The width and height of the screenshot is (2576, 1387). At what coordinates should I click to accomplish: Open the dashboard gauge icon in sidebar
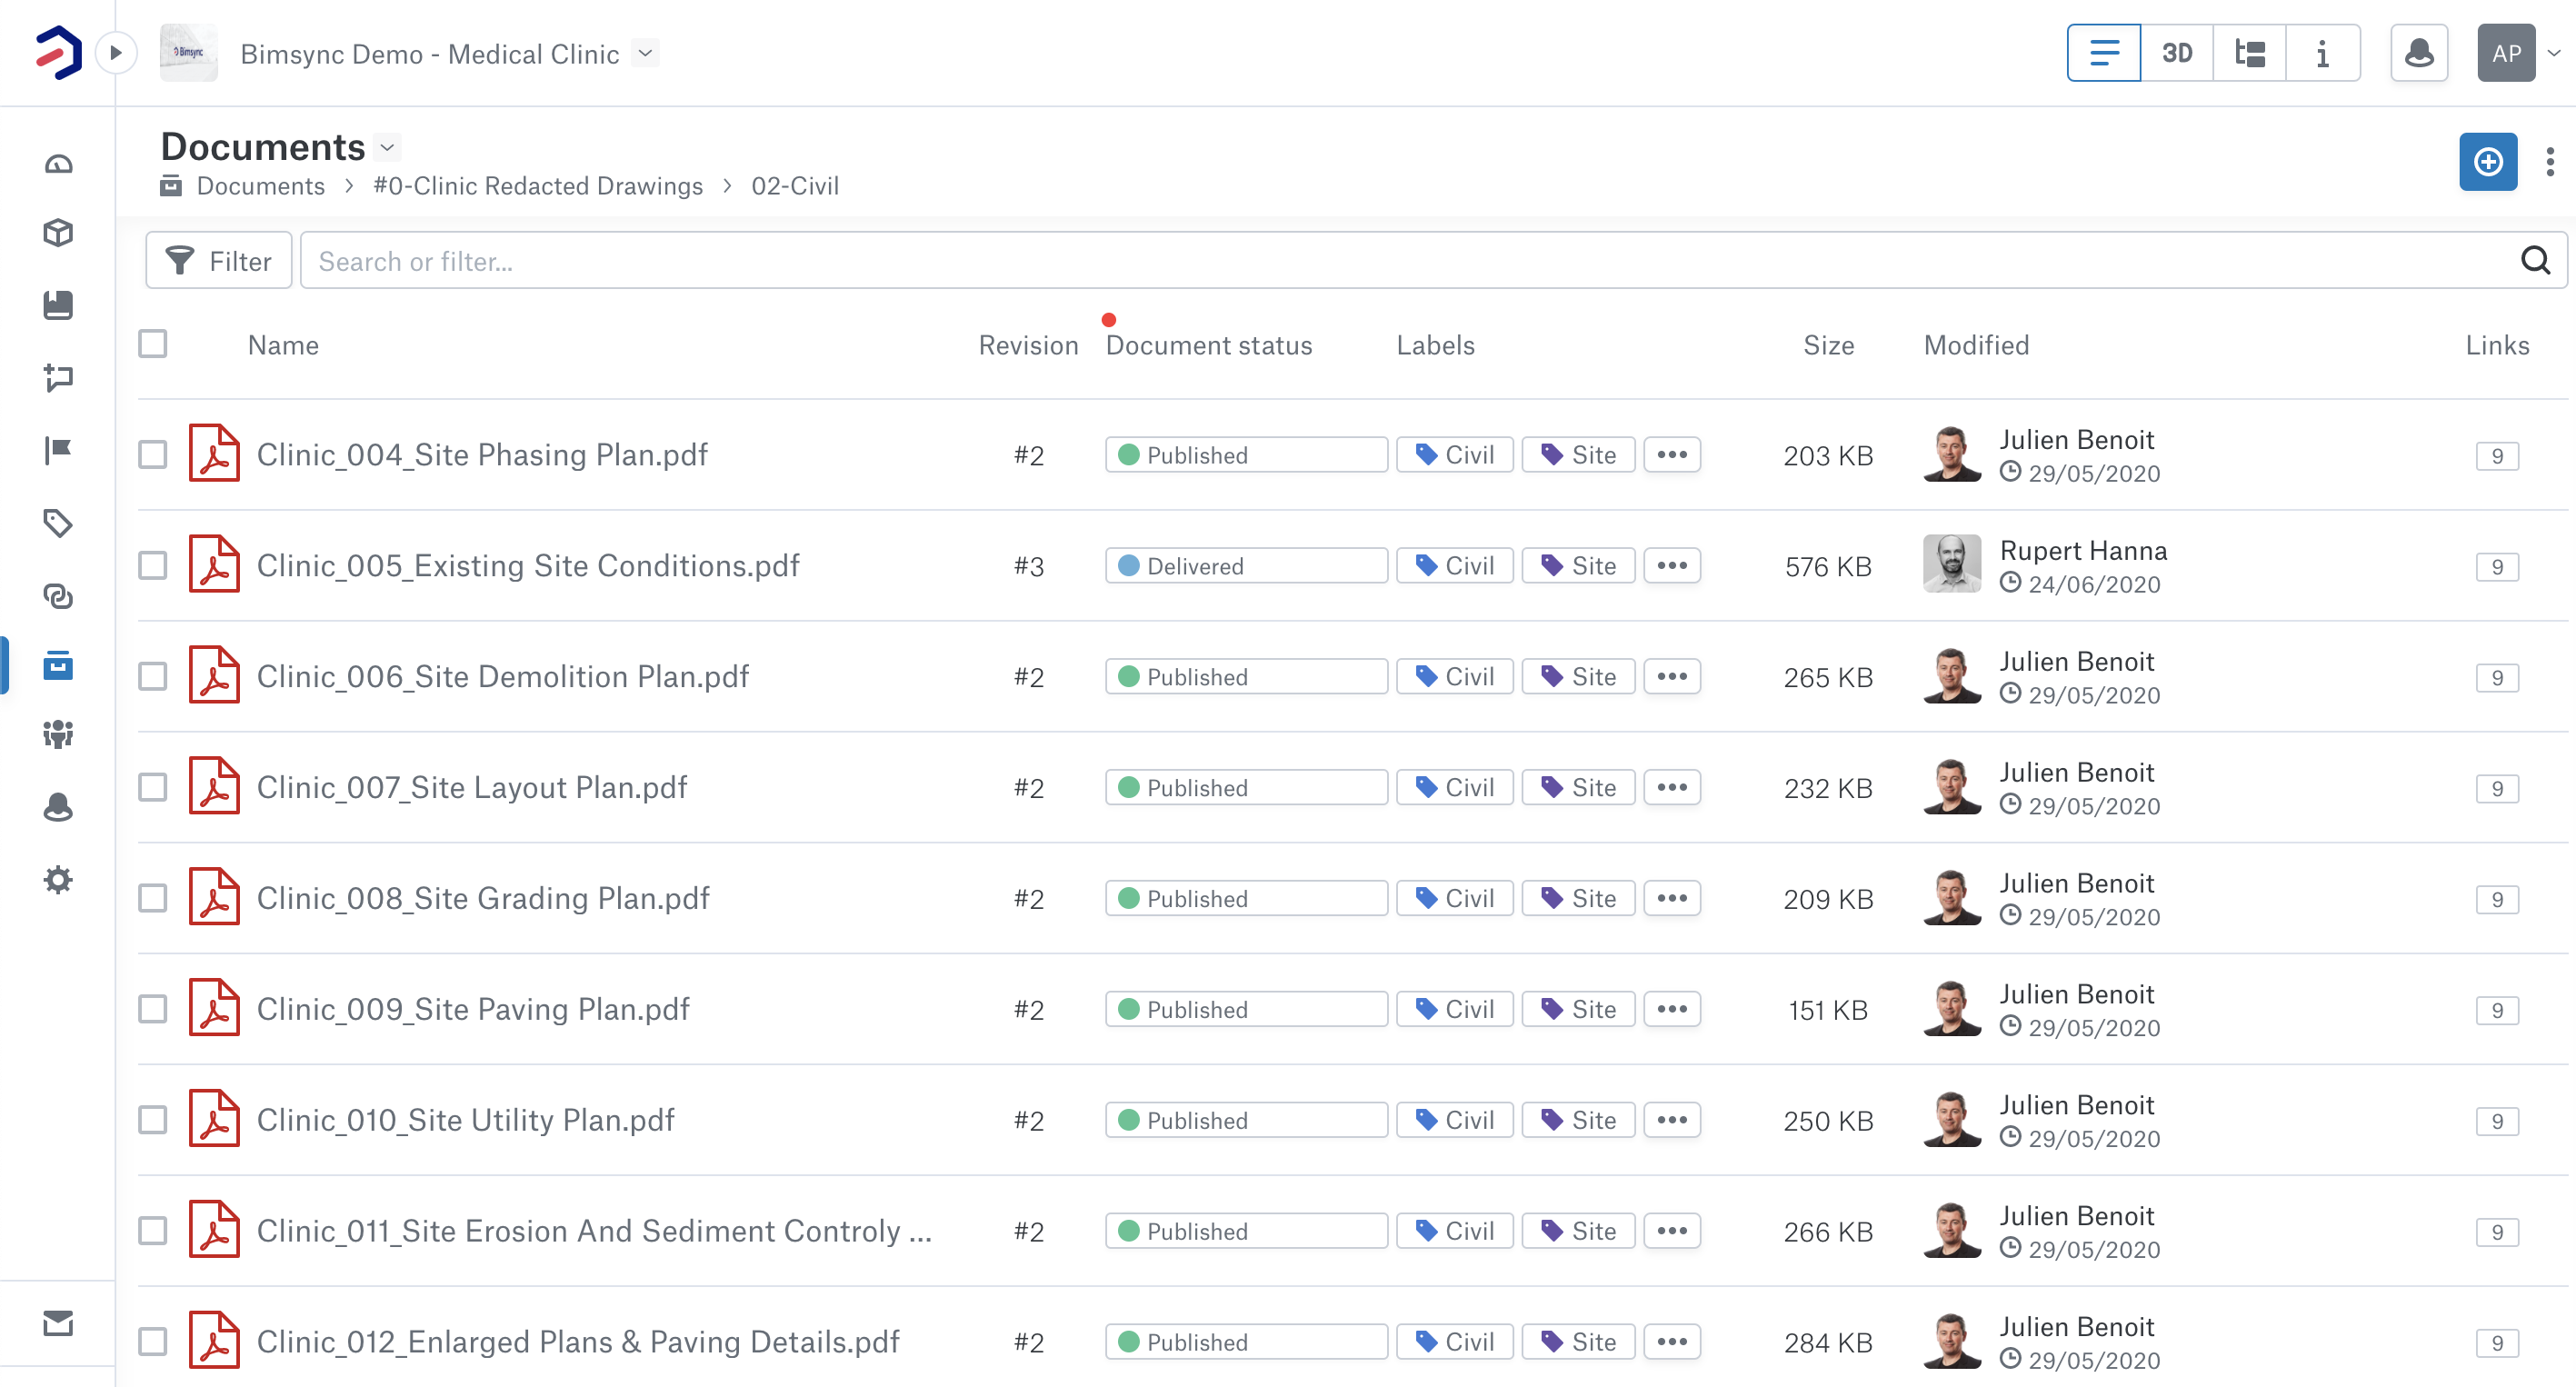click(x=58, y=164)
